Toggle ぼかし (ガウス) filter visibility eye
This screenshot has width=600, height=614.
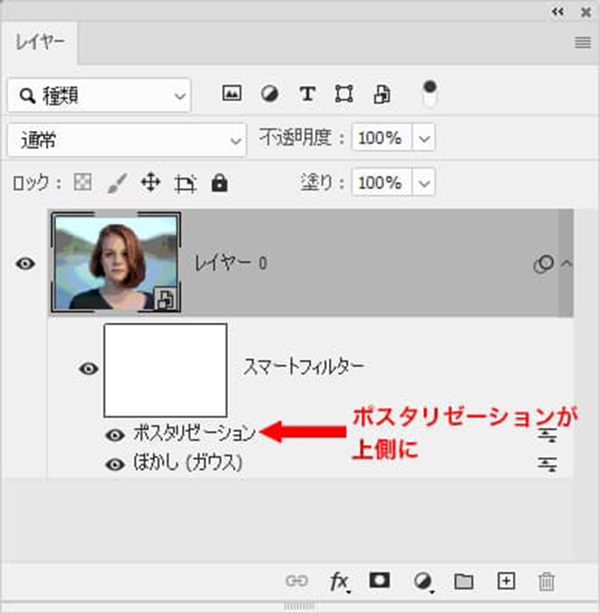(x=115, y=465)
